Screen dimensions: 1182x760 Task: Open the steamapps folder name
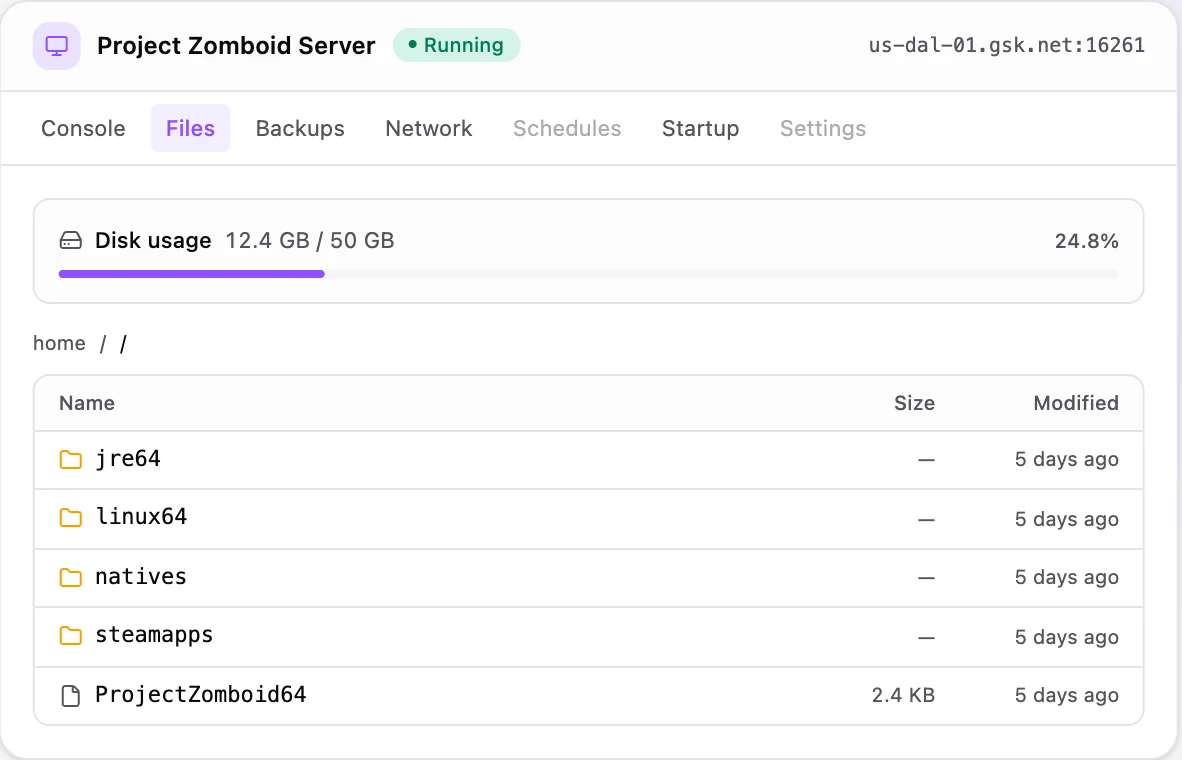(x=154, y=635)
